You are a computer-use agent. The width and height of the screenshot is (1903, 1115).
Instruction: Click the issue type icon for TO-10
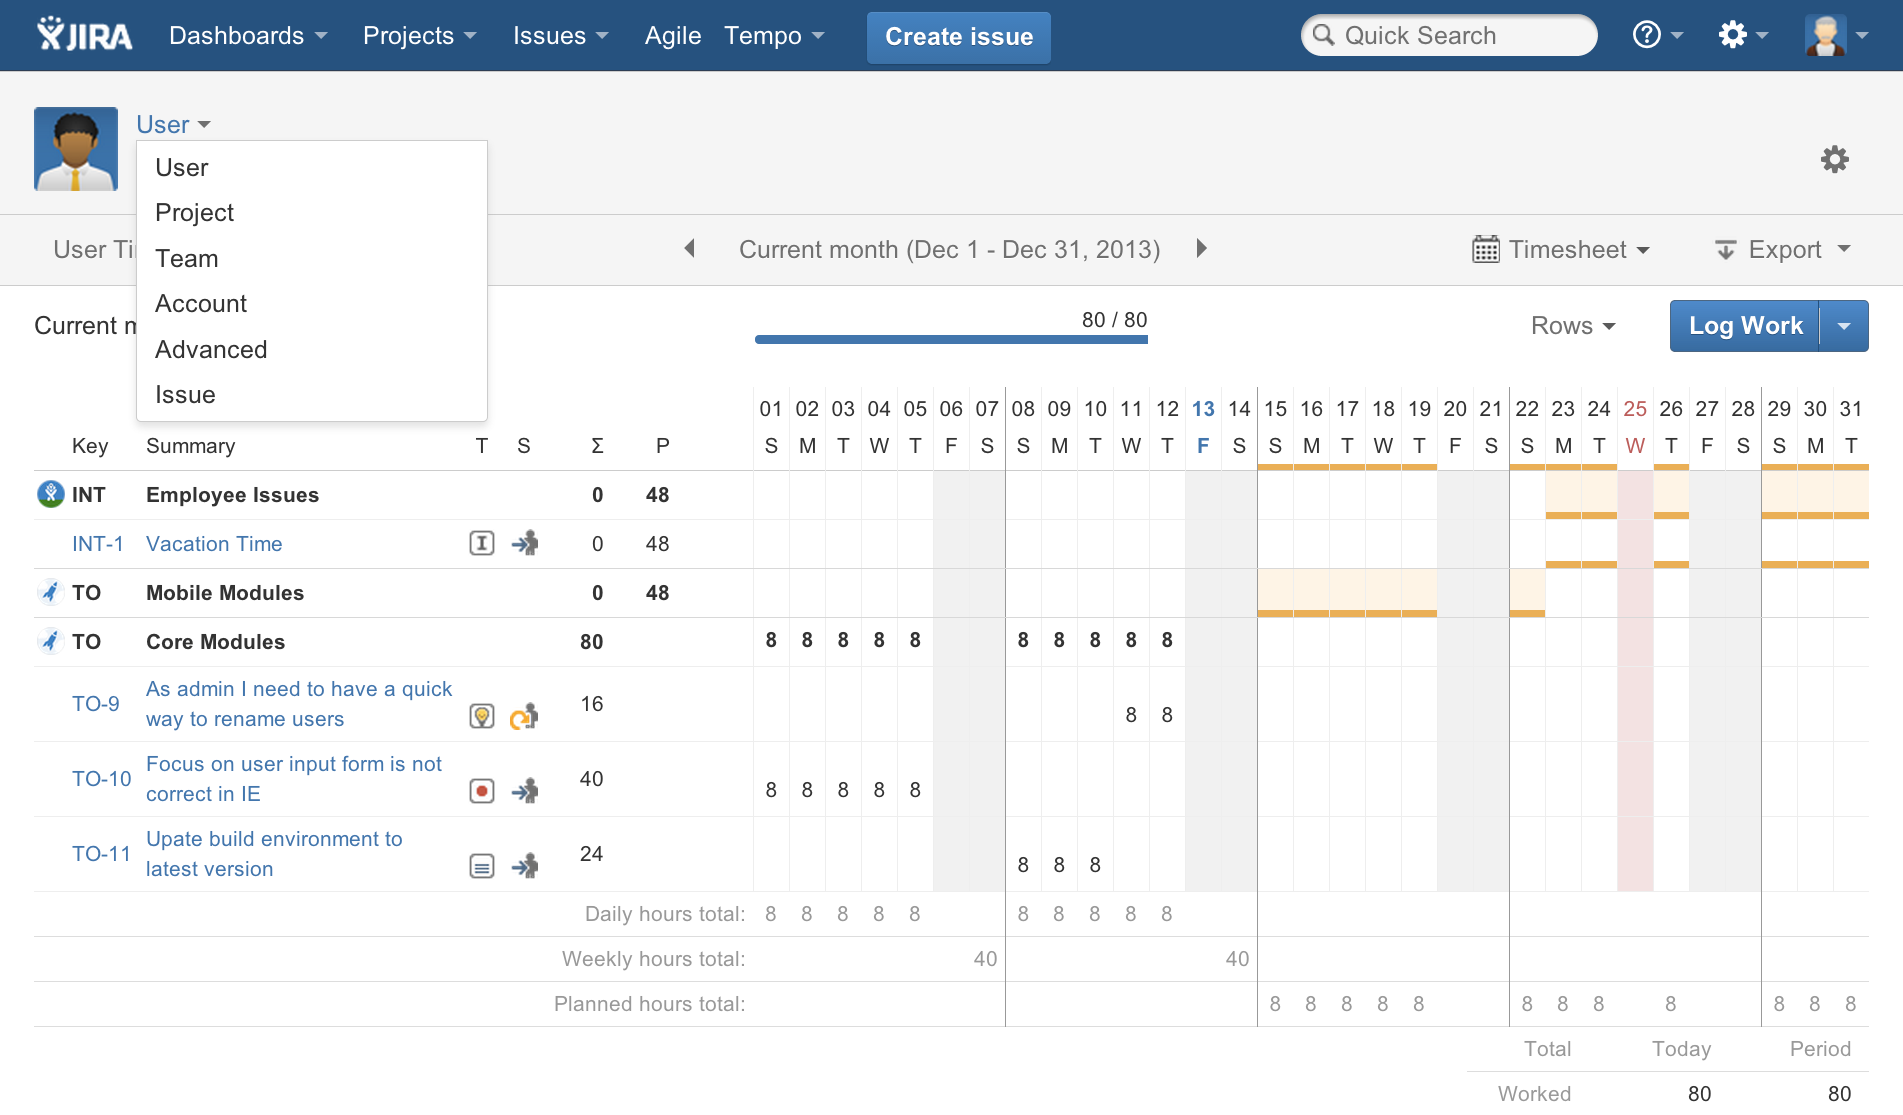pyautogui.click(x=482, y=791)
